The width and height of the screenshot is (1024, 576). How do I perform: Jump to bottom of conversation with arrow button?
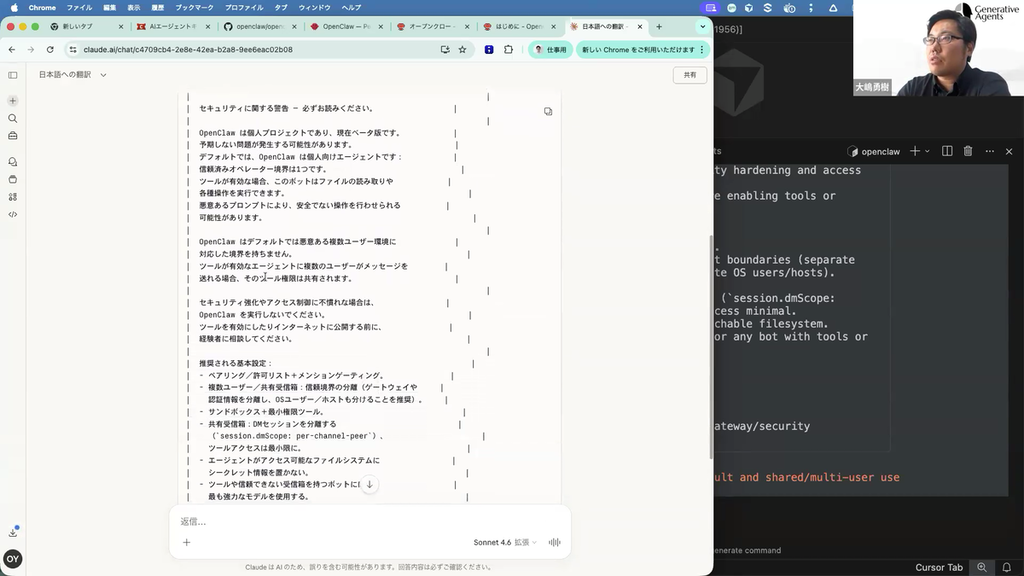[369, 485]
